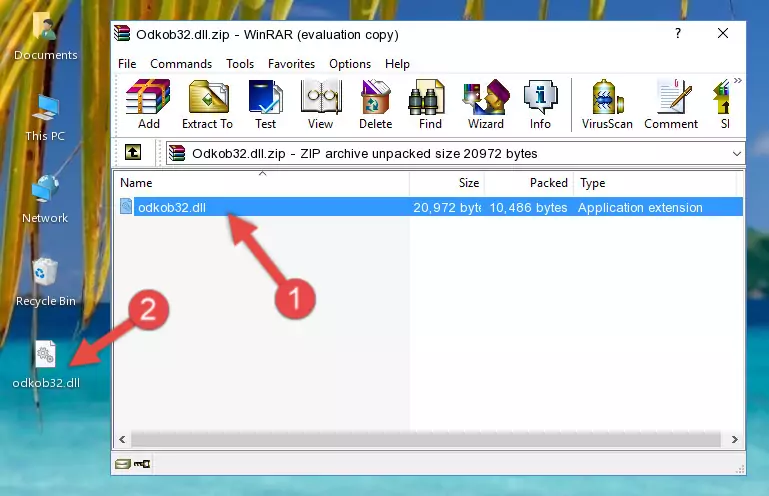769x496 pixels.
Task: Click the 10,486 bytes packed value
Action: pyautogui.click(x=528, y=208)
